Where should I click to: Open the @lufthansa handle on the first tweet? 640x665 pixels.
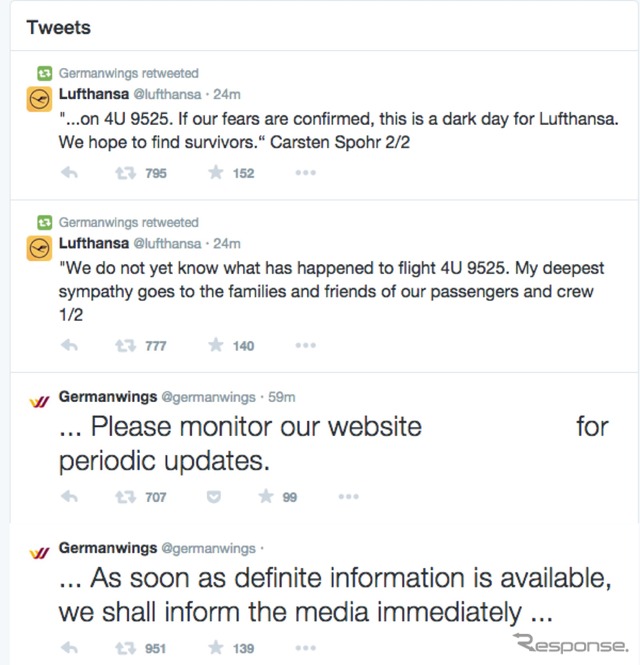click(x=168, y=94)
